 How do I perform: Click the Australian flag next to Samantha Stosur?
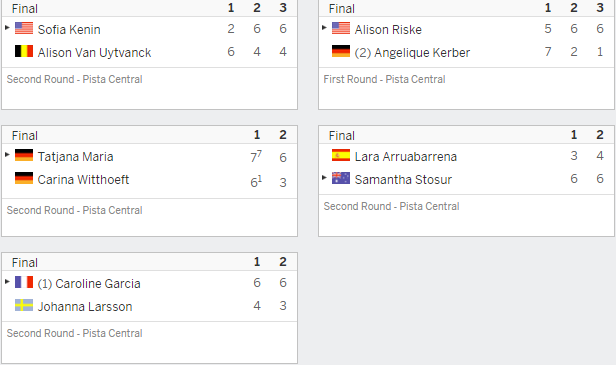tap(341, 178)
